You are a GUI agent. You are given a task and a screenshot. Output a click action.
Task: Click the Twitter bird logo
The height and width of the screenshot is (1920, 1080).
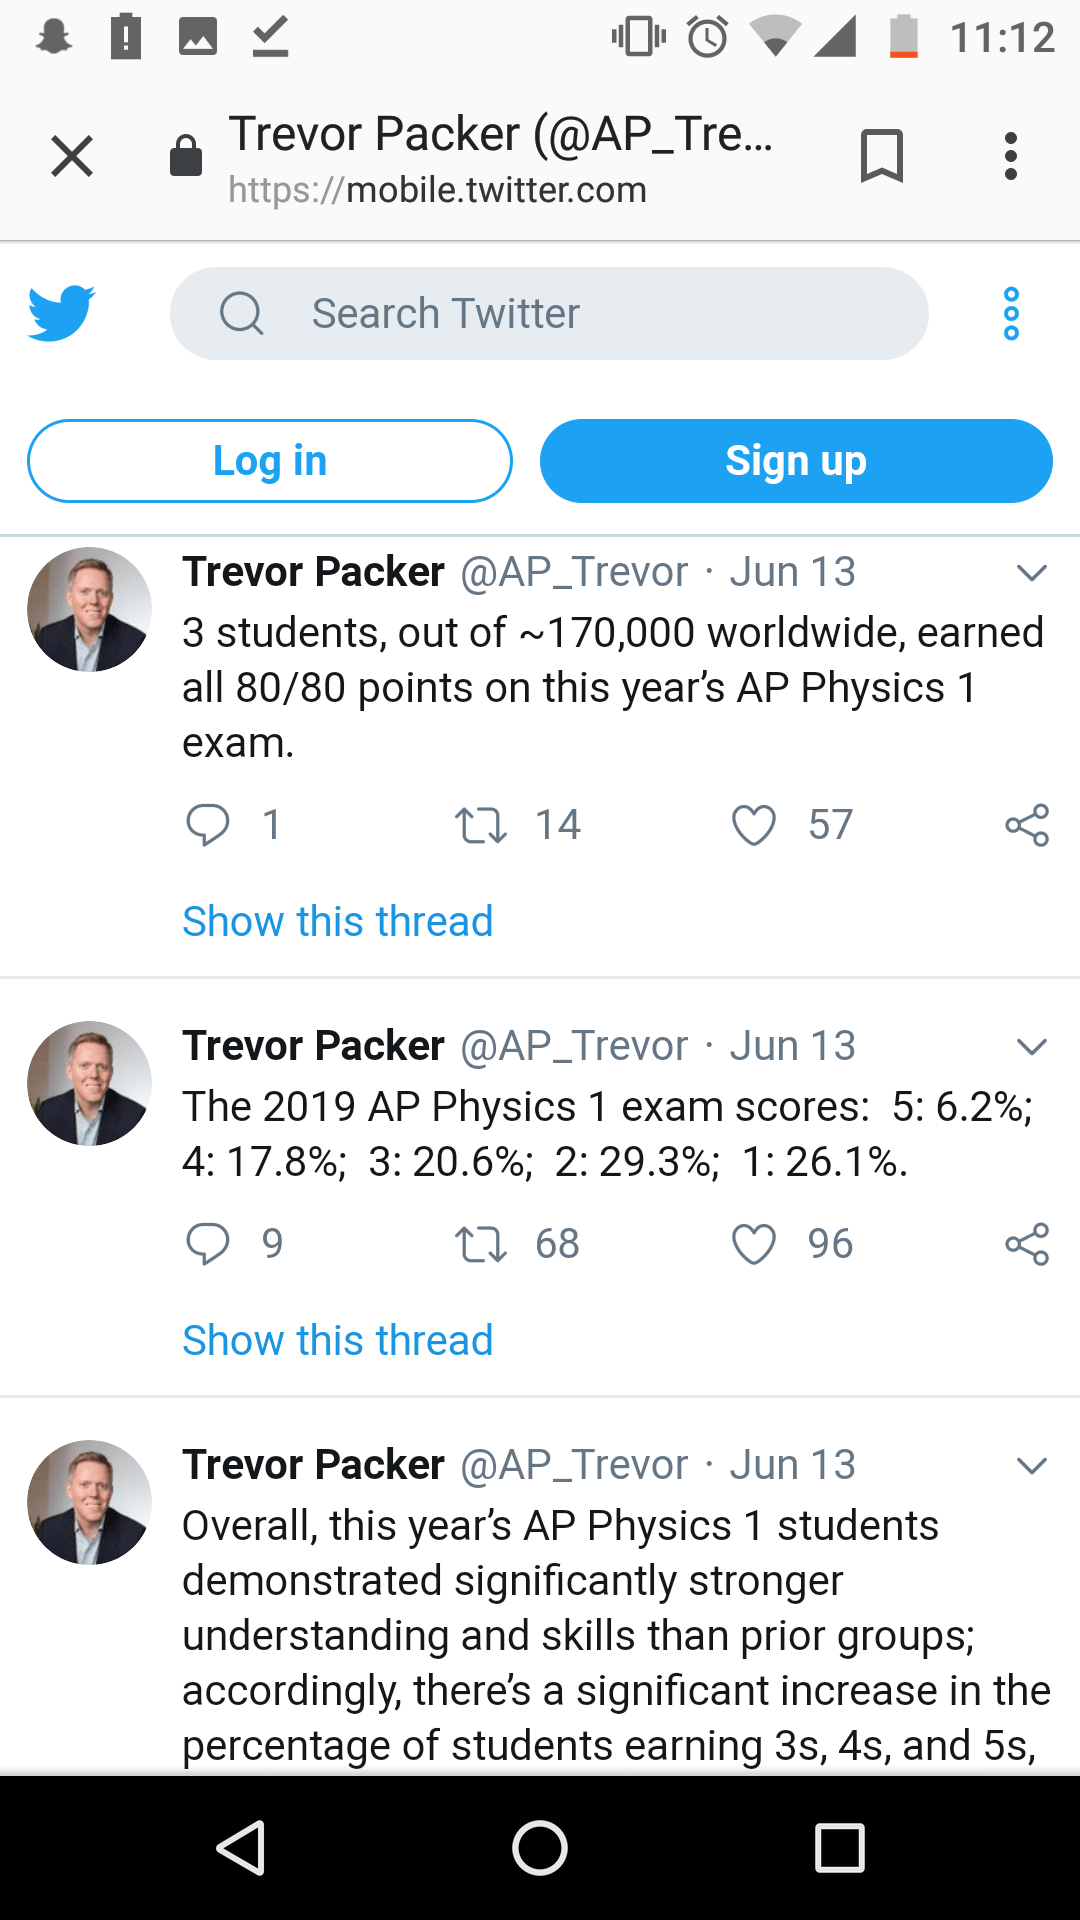pyautogui.click(x=62, y=313)
